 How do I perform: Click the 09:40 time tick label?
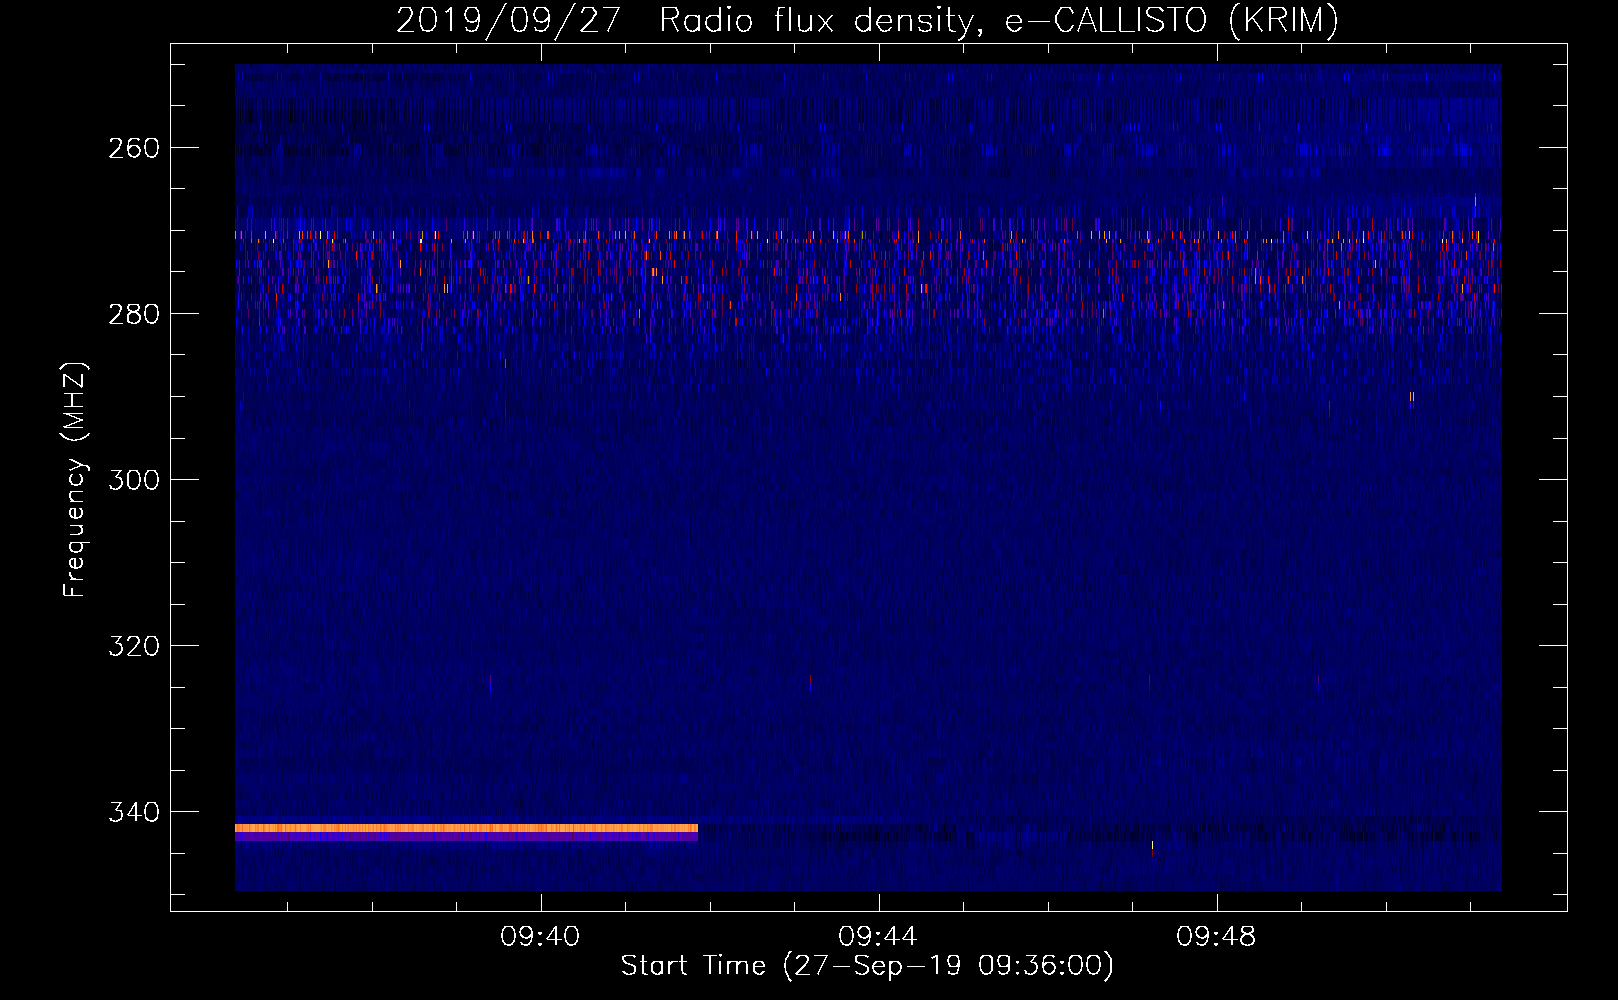(x=541, y=937)
